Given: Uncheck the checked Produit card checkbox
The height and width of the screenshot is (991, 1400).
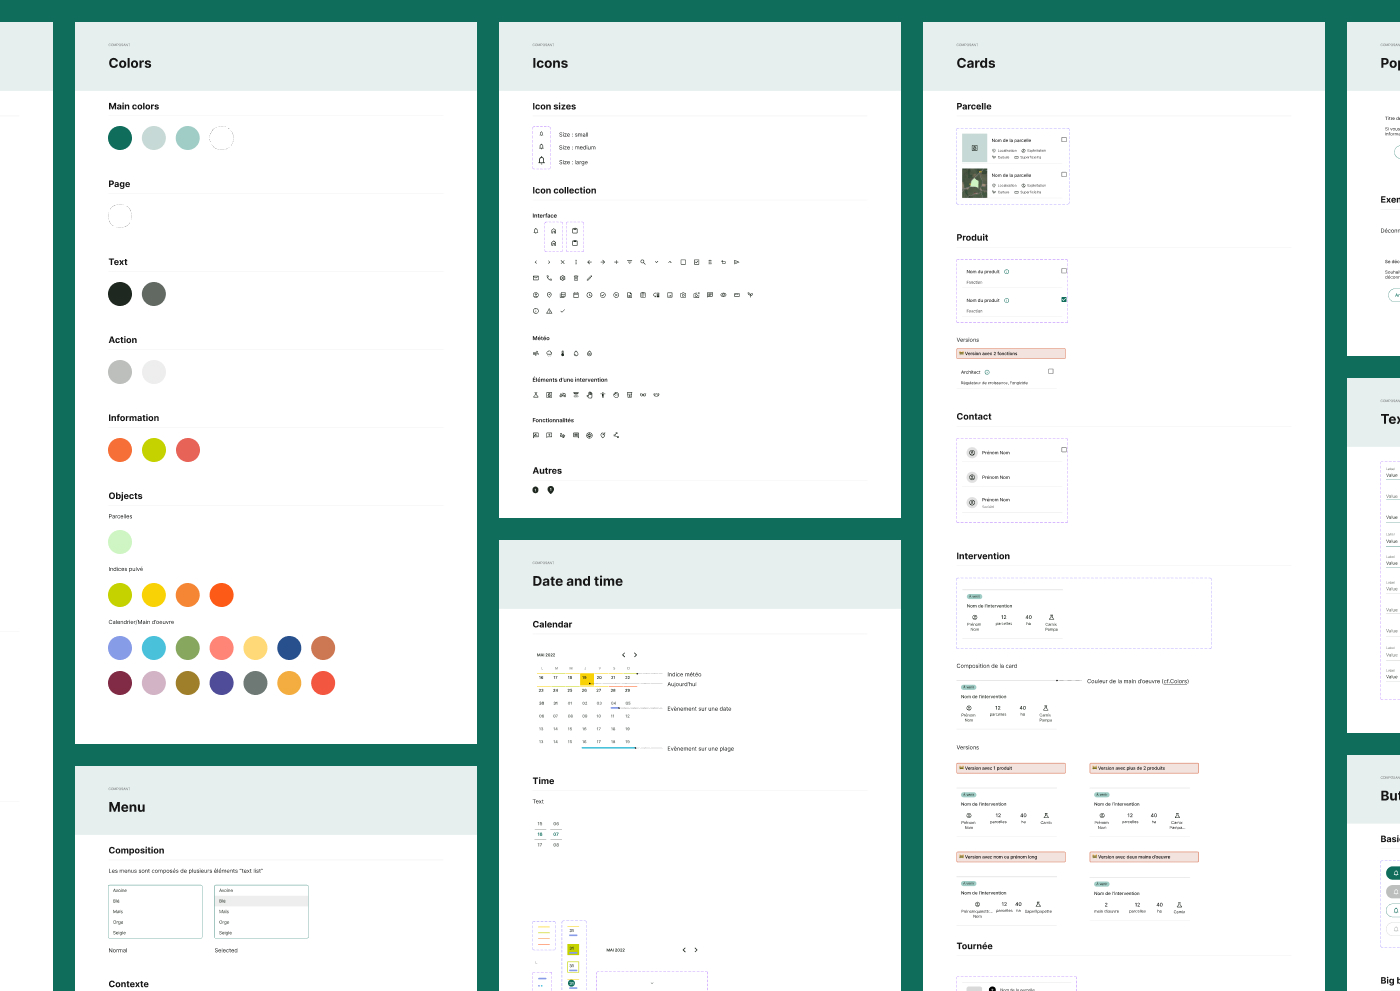Looking at the screenshot, I should pos(1064,299).
